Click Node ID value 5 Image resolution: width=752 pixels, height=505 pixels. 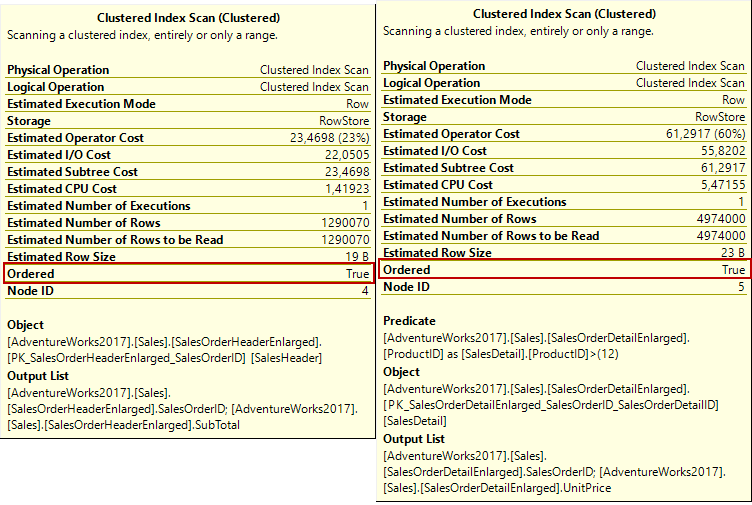[741, 287]
